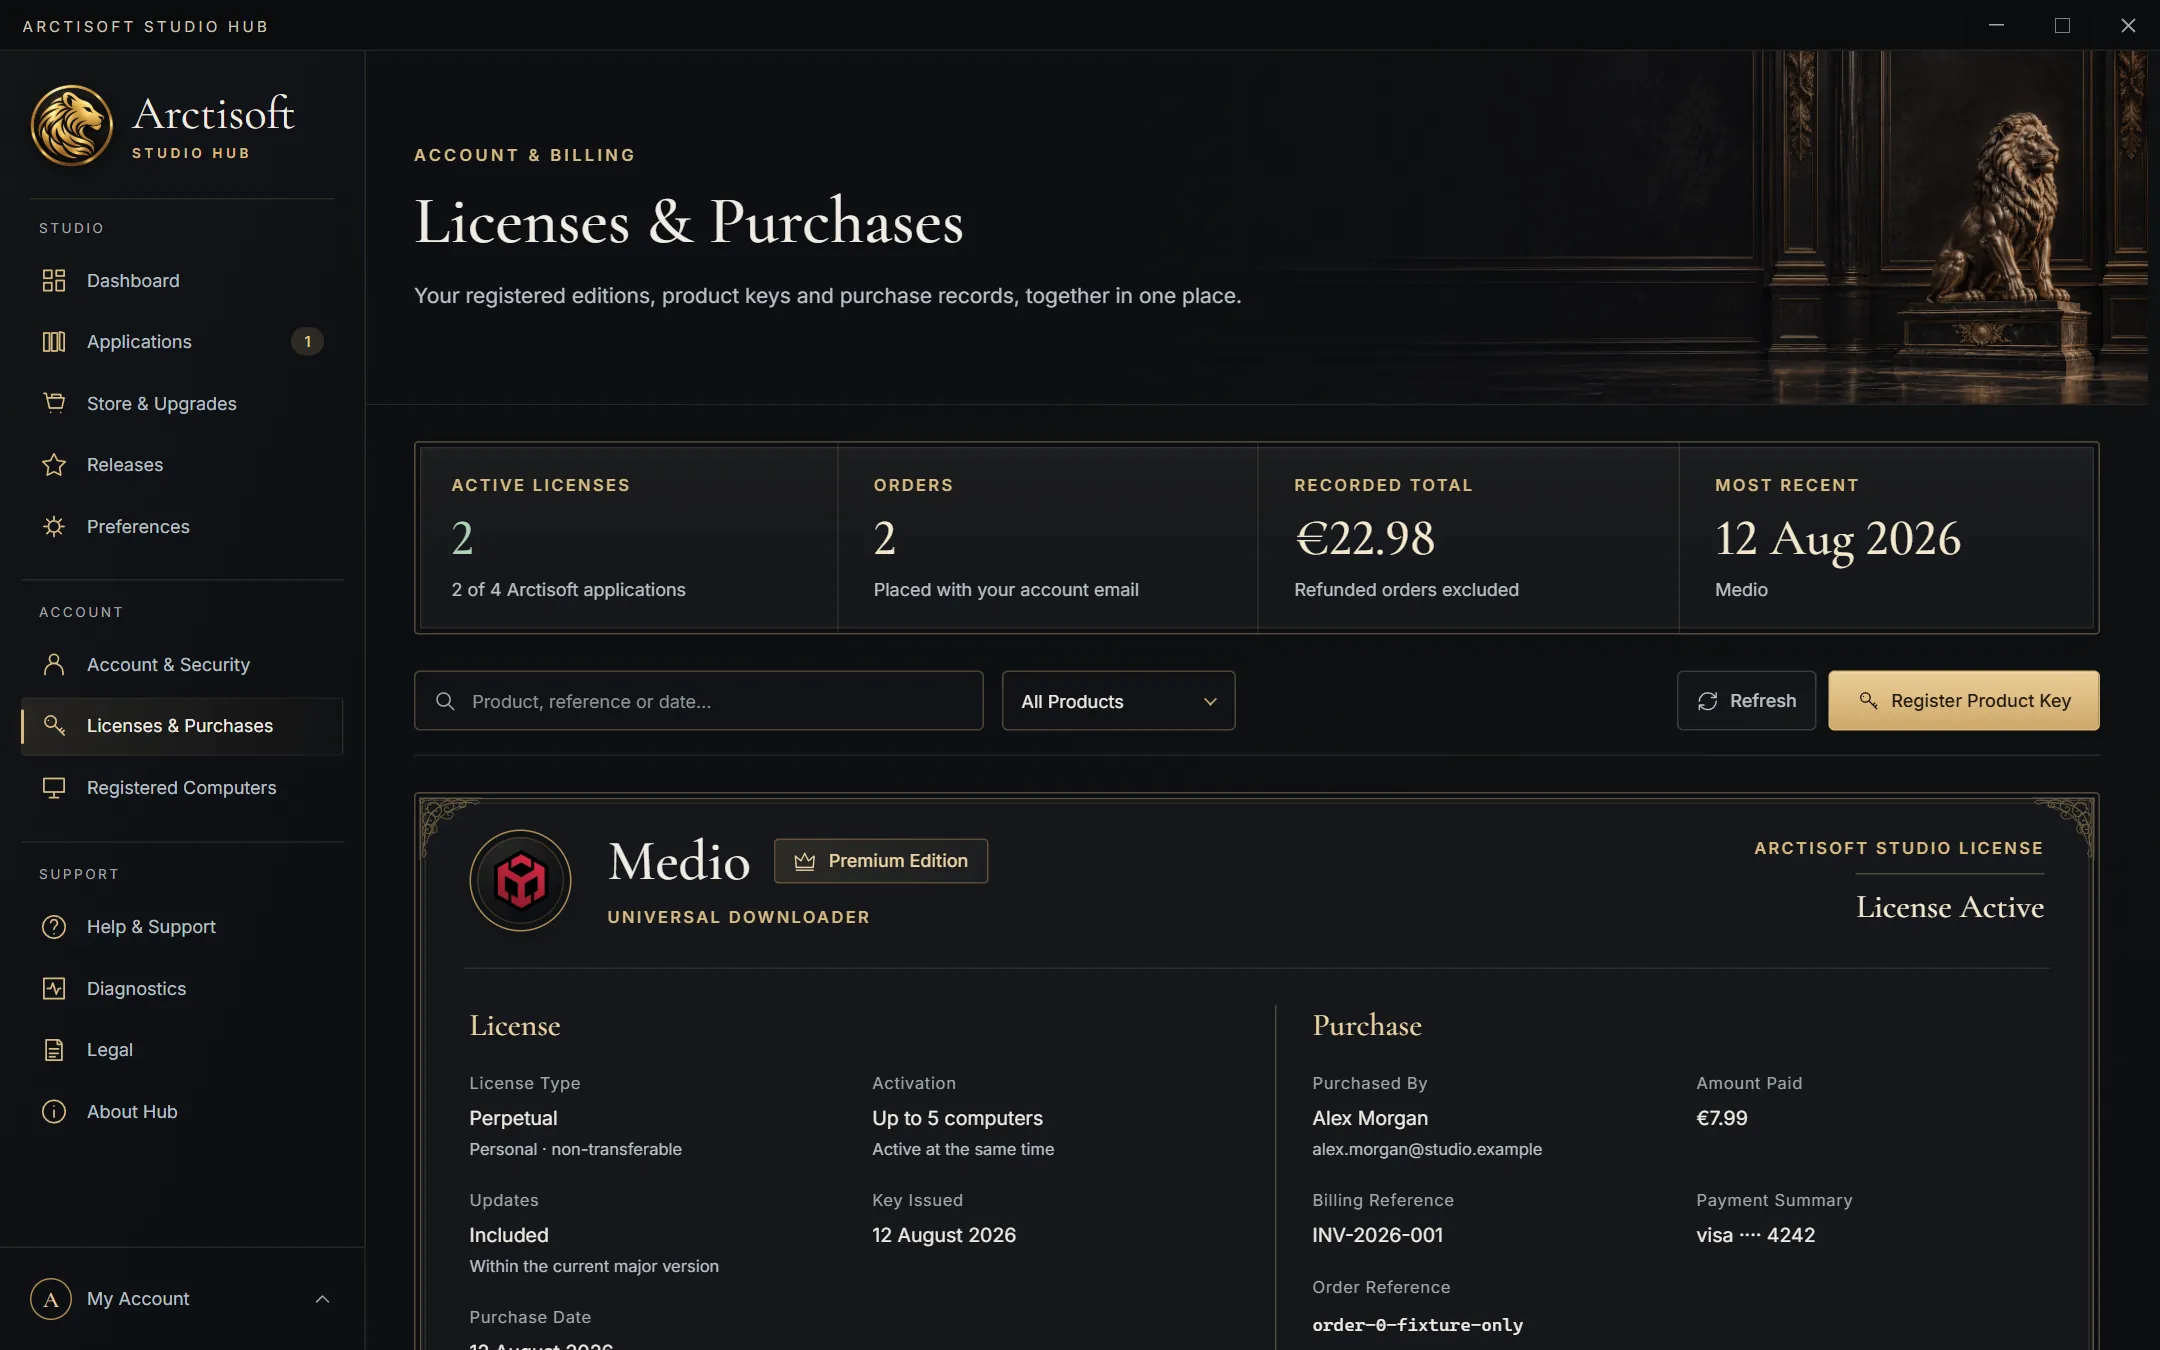Click the Arctisoft lion logo
The image size is (2160, 1350).
click(x=71, y=125)
